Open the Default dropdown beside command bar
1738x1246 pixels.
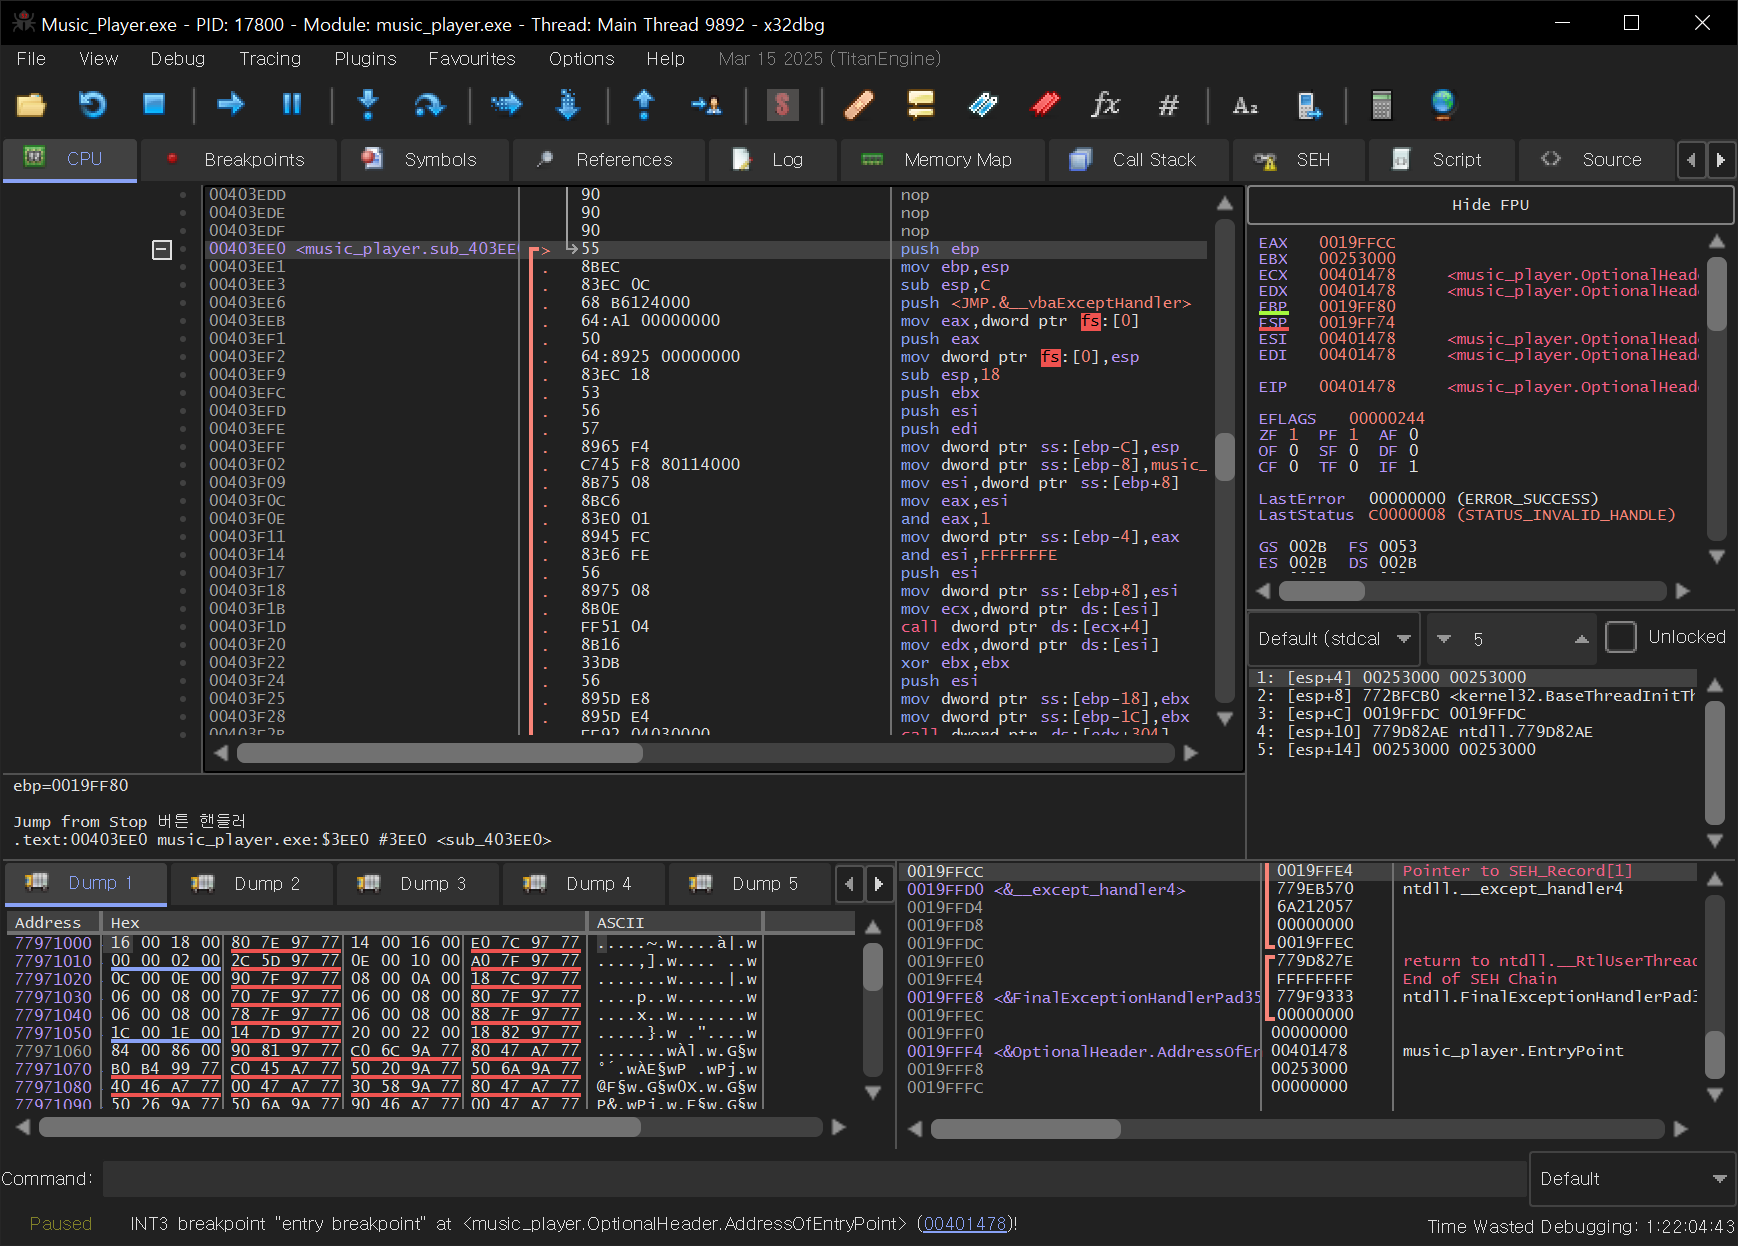1632,1179
